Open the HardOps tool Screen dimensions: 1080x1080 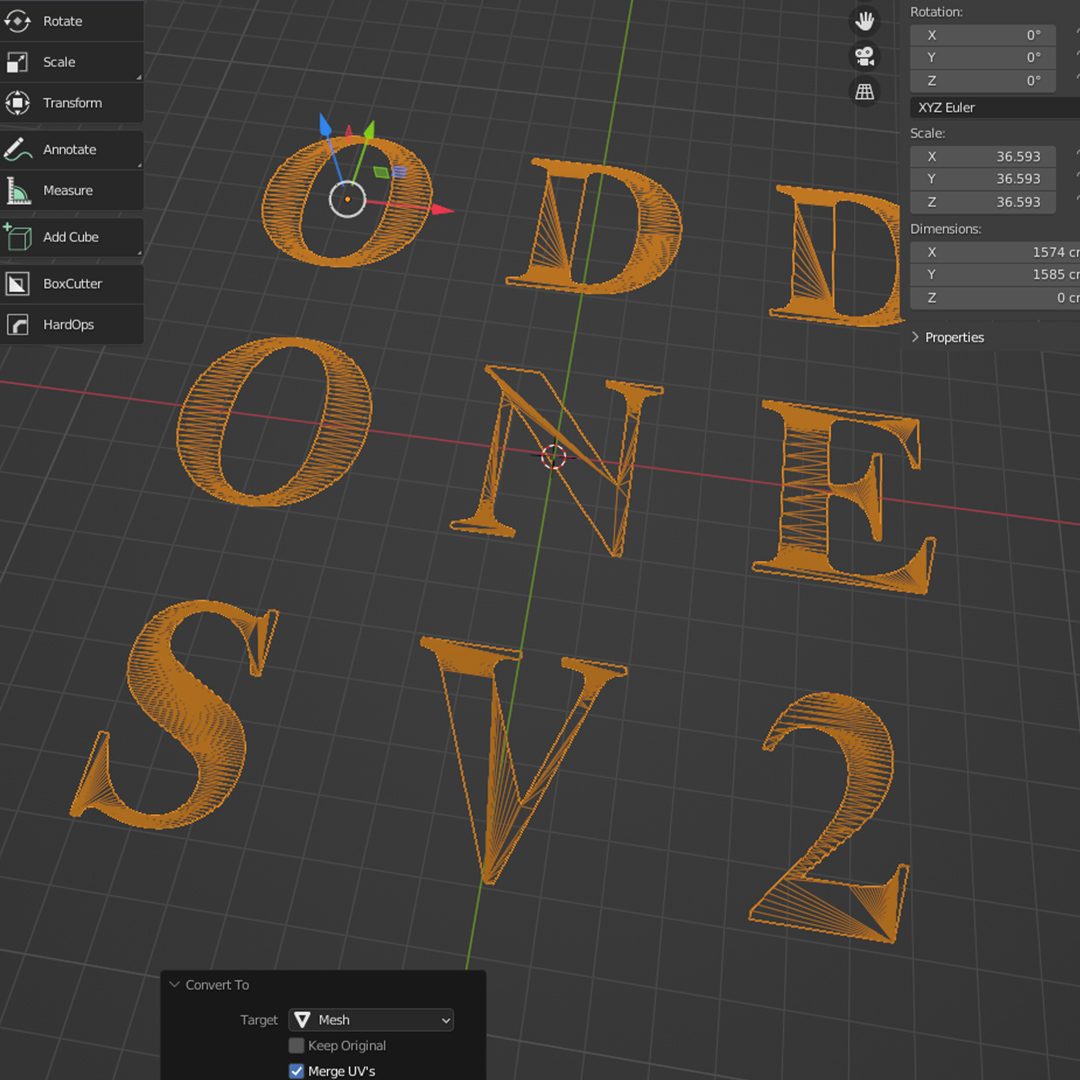pyautogui.click(x=72, y=324)
